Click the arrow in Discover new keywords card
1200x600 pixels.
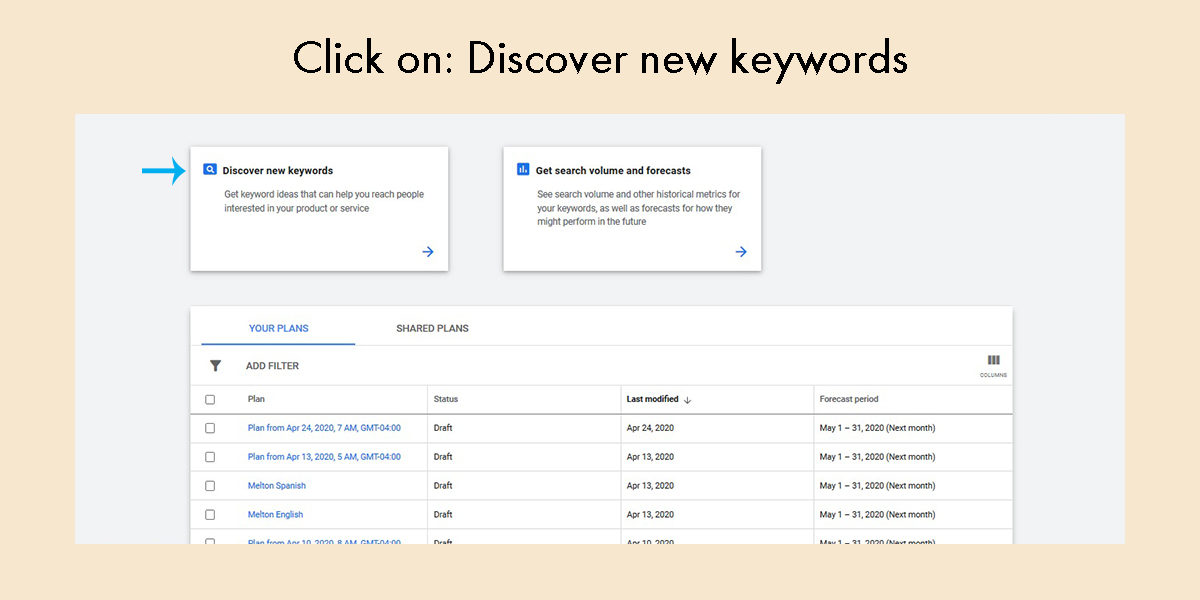pos(428,252)
